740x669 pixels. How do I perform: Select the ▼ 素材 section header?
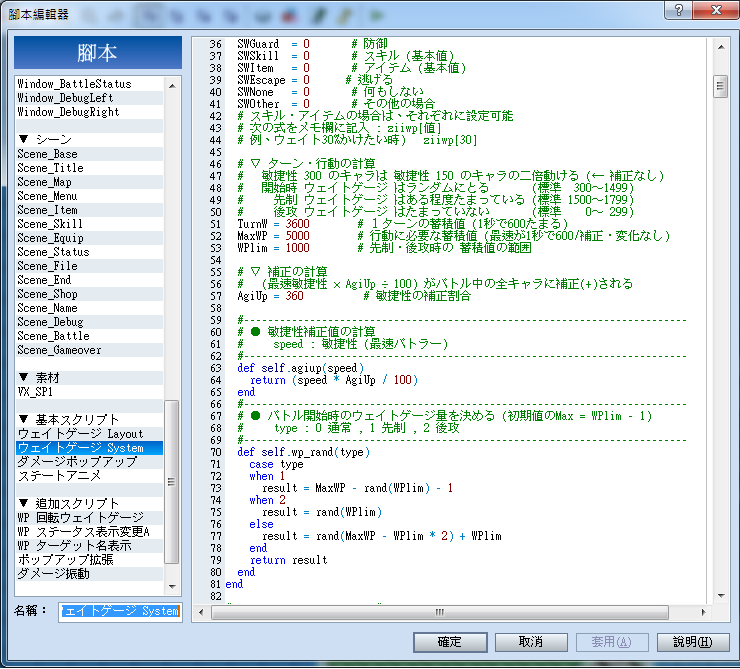point(89,378)
